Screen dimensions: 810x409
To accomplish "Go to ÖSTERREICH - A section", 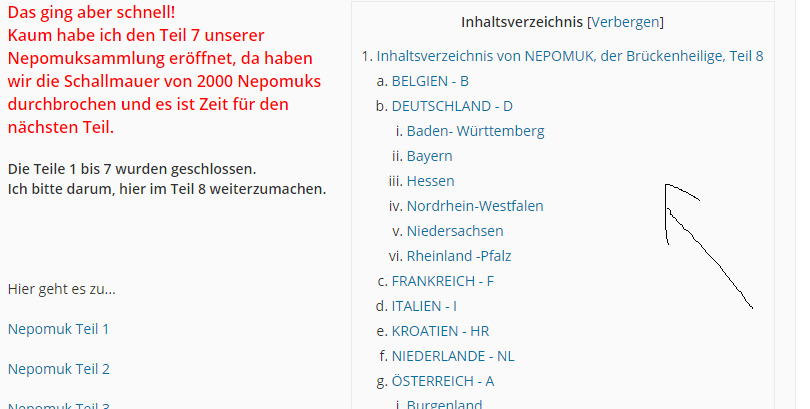I will point(443,381).
